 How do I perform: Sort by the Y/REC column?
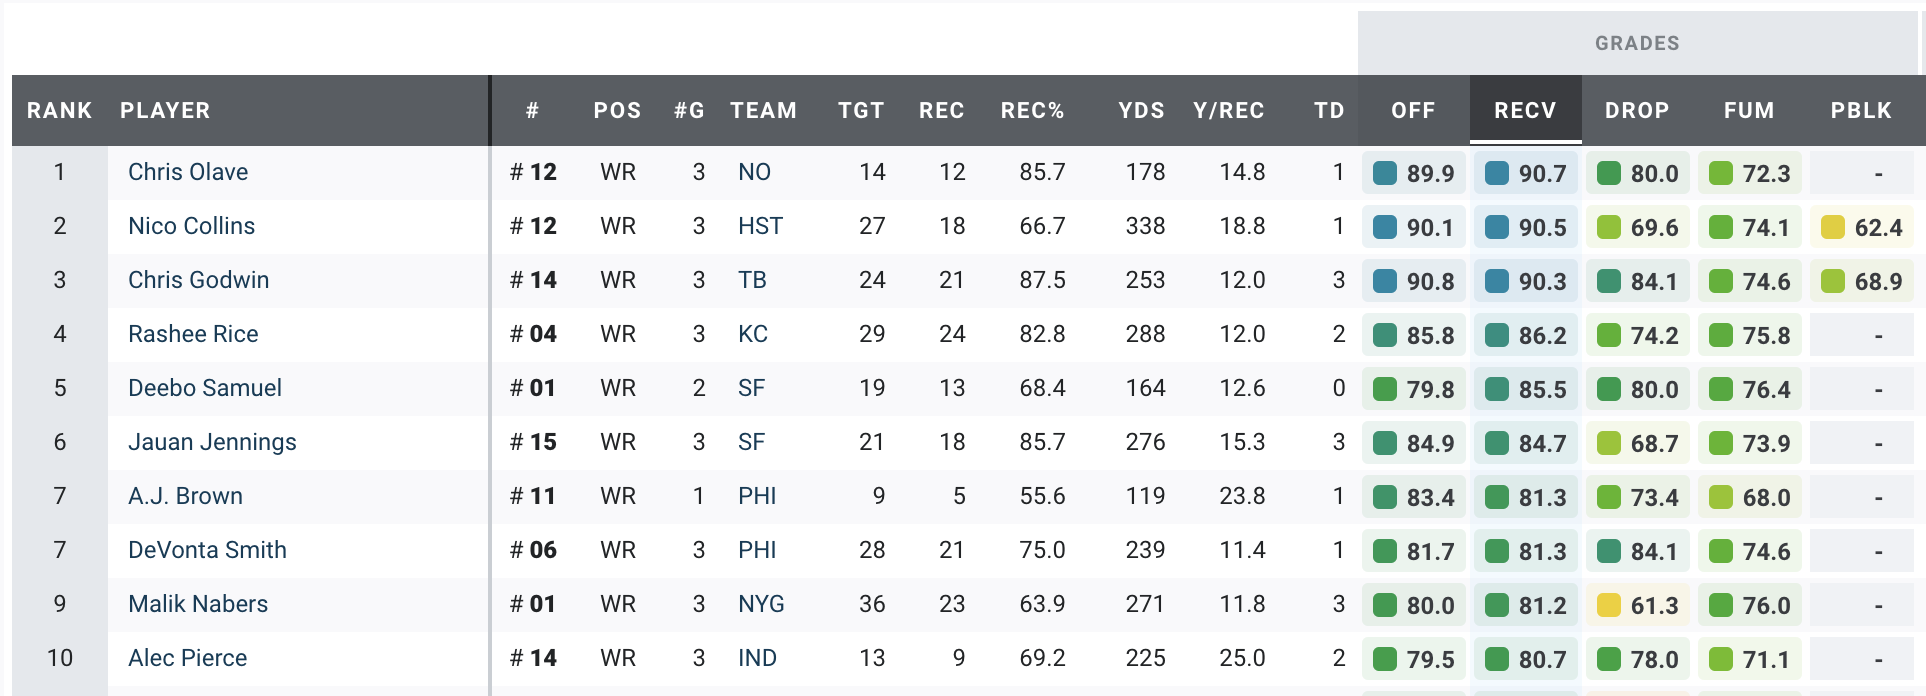point(1229,110)
